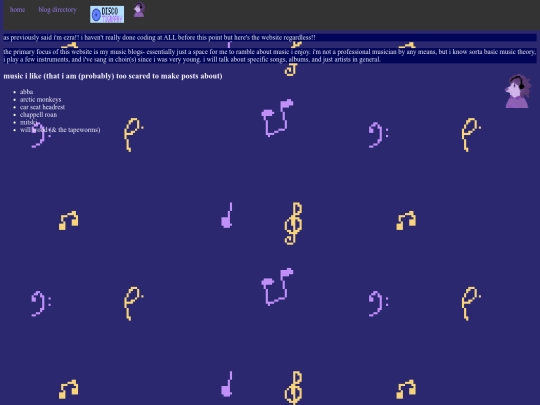Click the small avatar icon in the navbar
Image resolution: width=540 pixels, height=405 pixels.
tap(139, 10)
